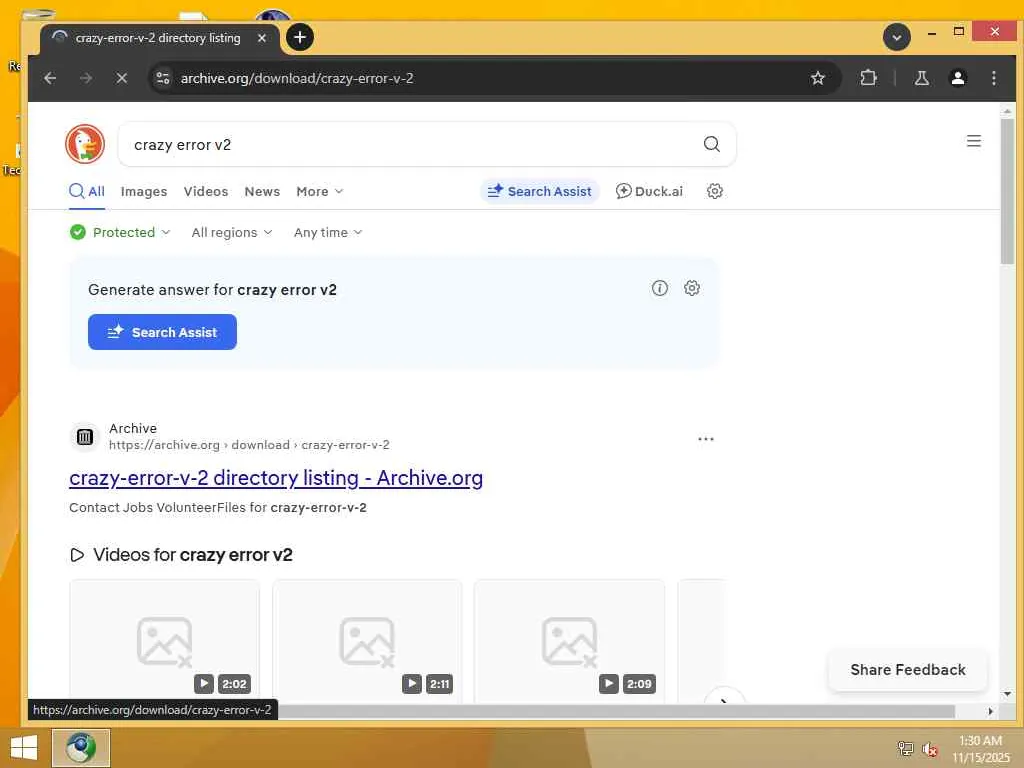Open the hamburger menu on the page
The width and height of the screenshot is (1024, 768).
pos(974,141)
